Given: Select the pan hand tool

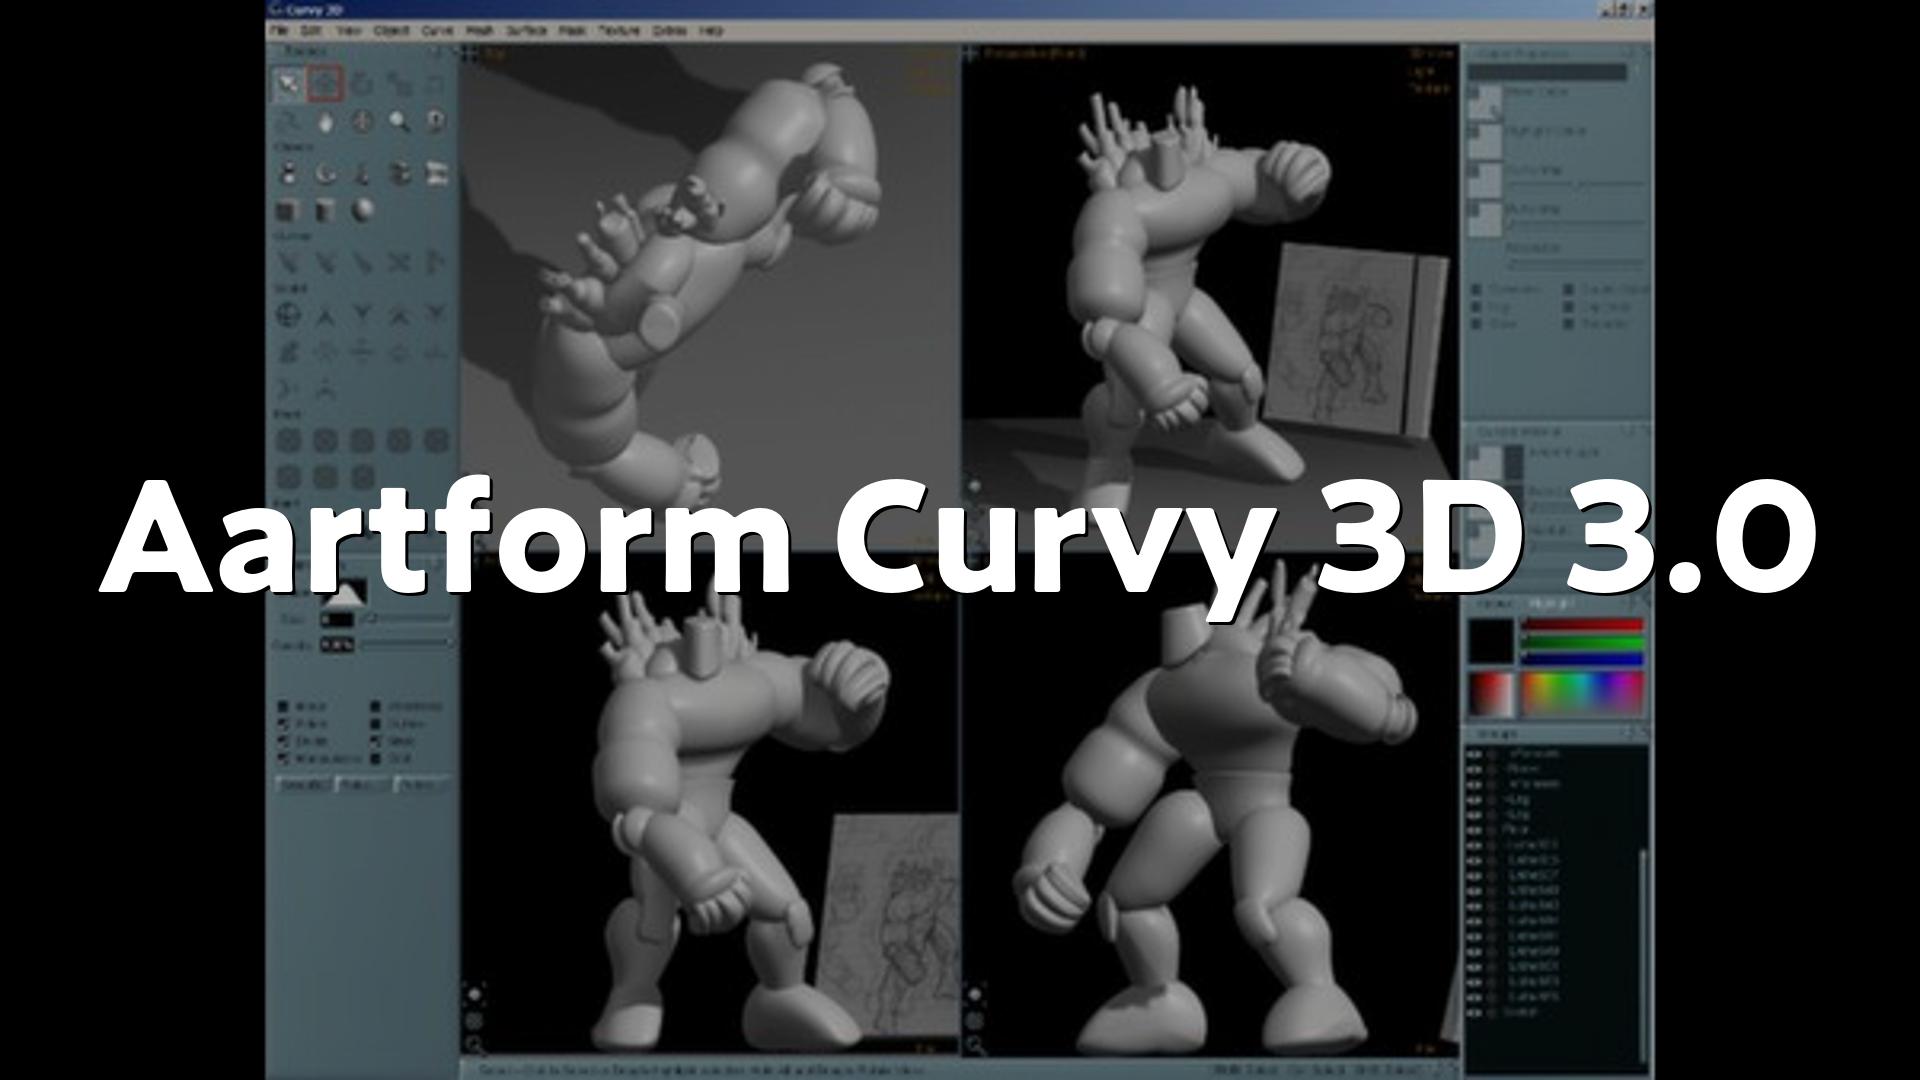Looking at the screenshot, I should click(x=326, y=122).
